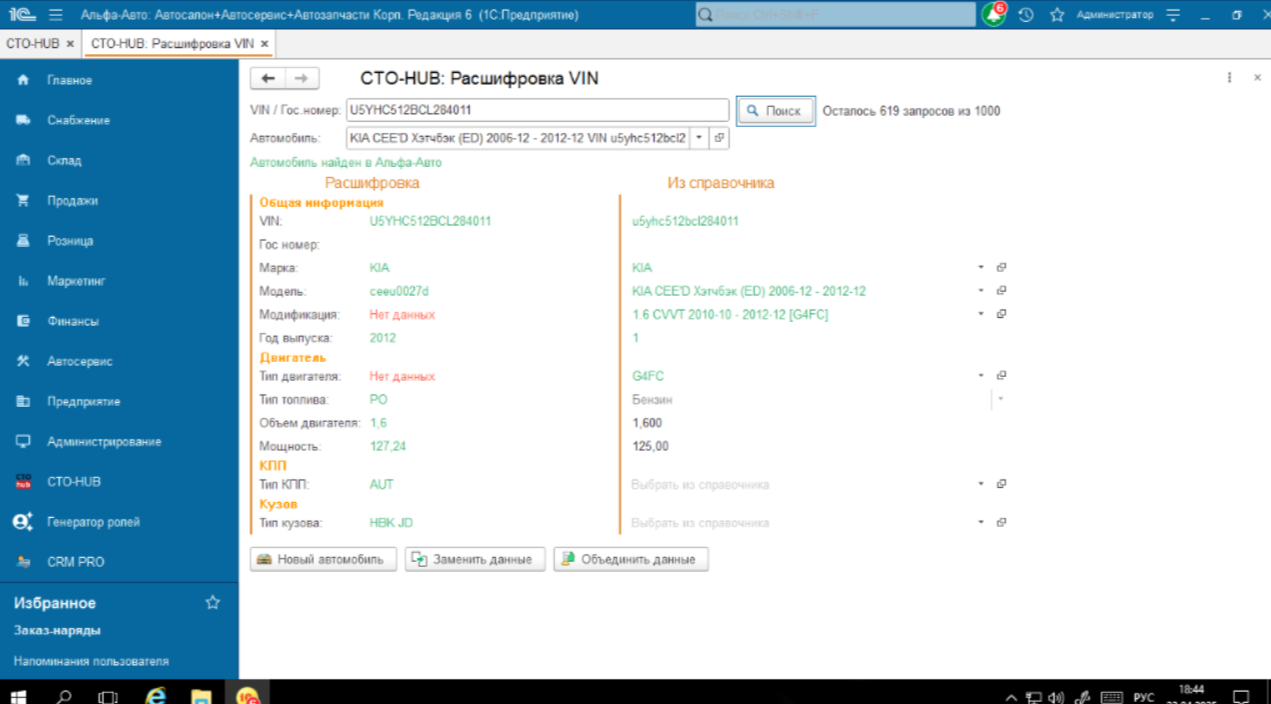
Task: Click the Автомобиль field with KIA CEE'D
Action: [x=517, y=138]
